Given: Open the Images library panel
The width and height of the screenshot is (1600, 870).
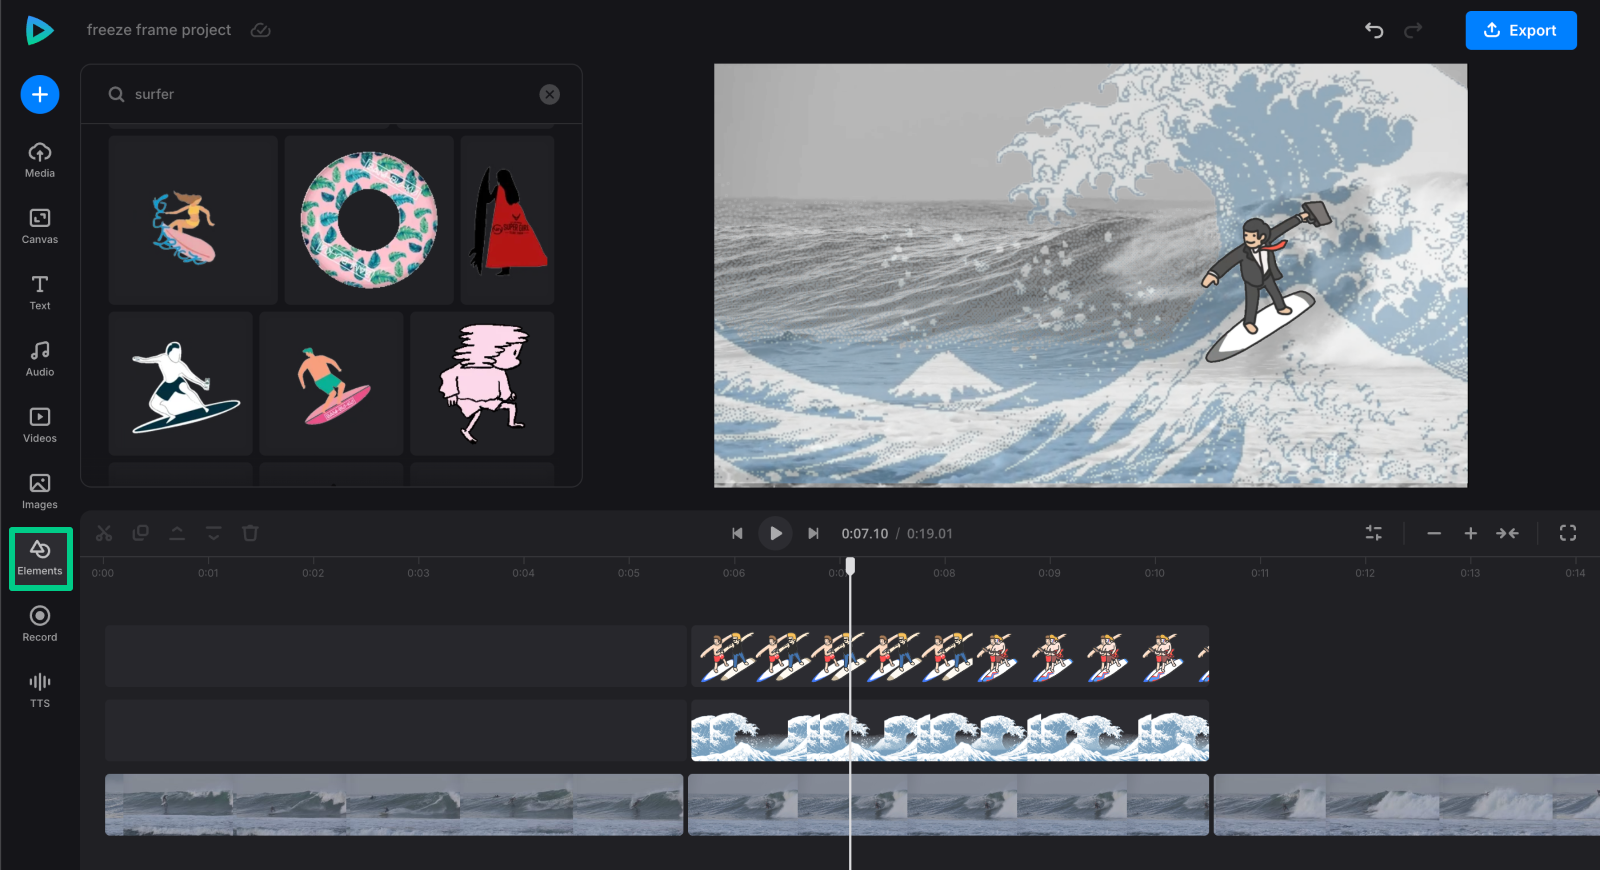Looking at the screenshot, I should (x=40, y=491).
